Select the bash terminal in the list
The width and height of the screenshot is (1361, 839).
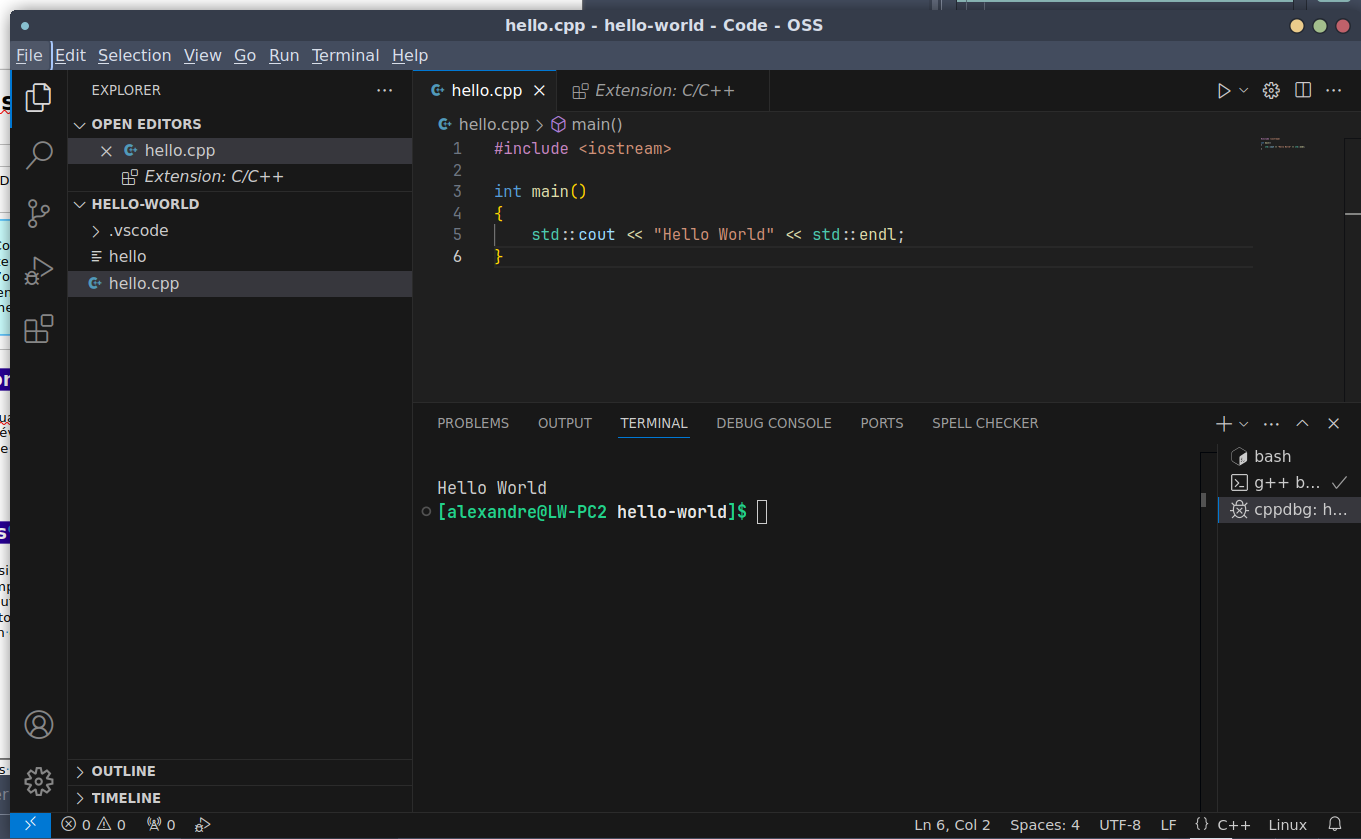[x=1272, y=456]
